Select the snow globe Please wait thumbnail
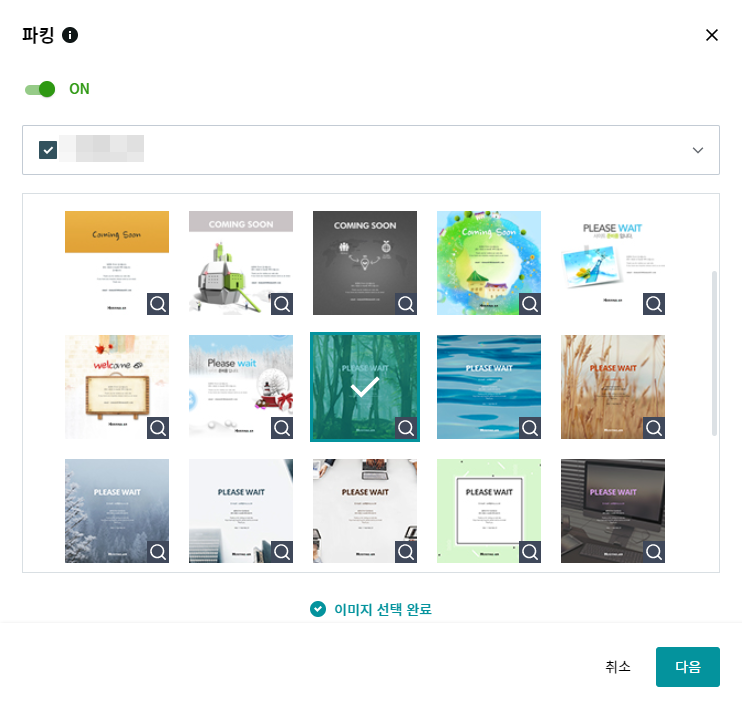Viewport: 742px width, 710px height. point(241,387)
